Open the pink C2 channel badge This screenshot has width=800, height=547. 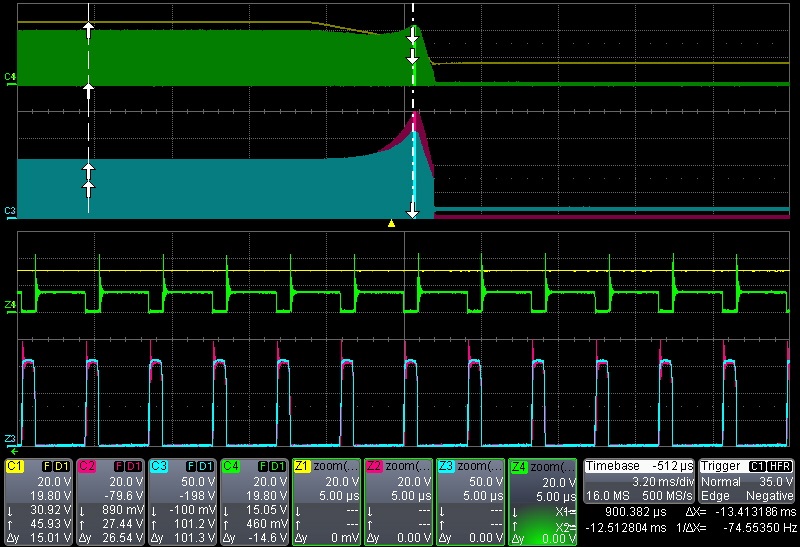[x=86, y=466]
